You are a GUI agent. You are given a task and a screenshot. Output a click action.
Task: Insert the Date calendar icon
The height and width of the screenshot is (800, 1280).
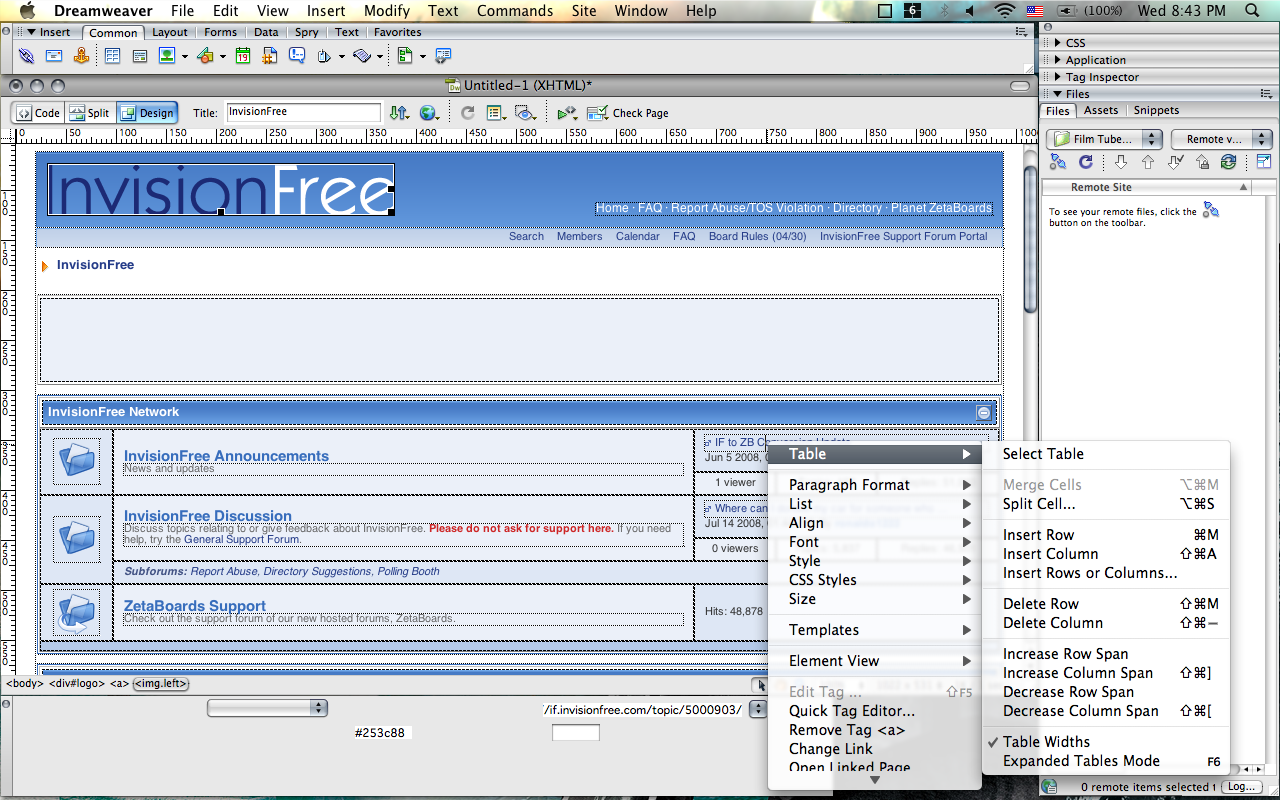pyautogui.click(x=243, y=56)
